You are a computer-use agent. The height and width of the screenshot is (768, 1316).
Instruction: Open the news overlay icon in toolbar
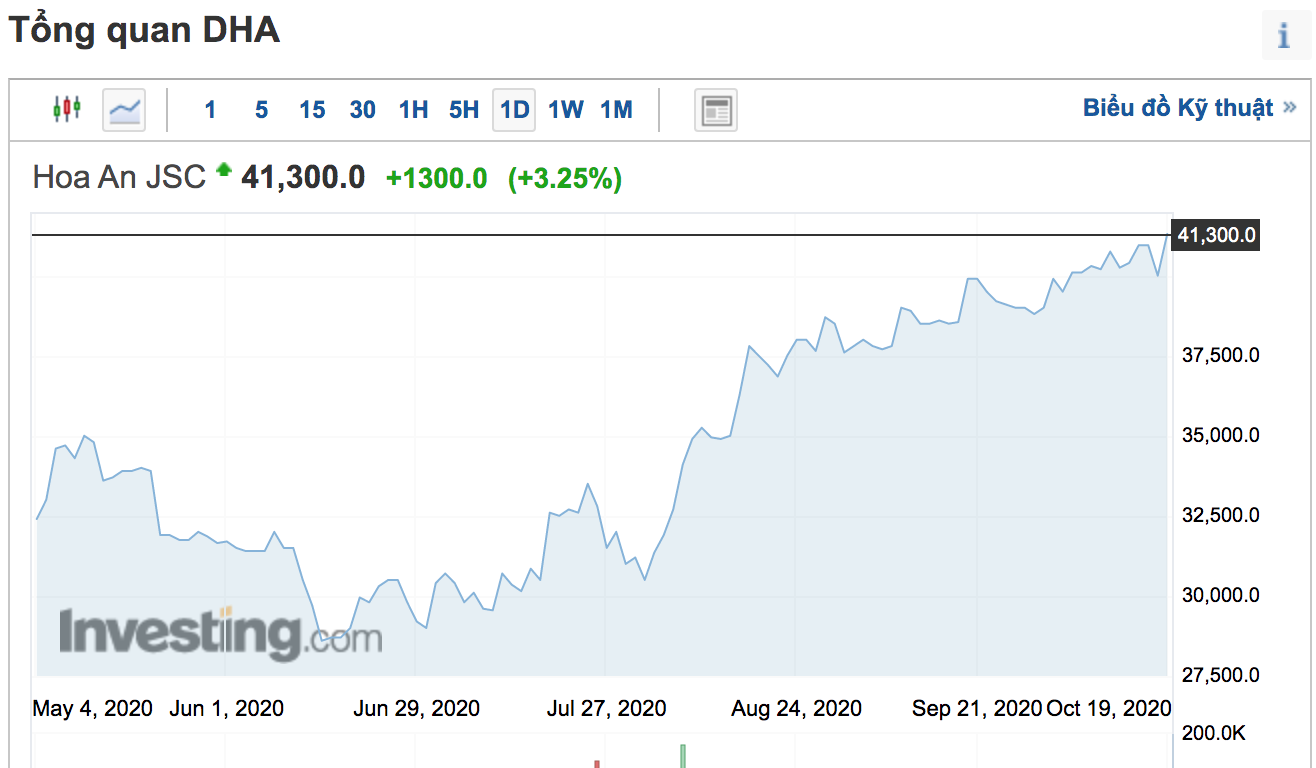tap(716, 110)
